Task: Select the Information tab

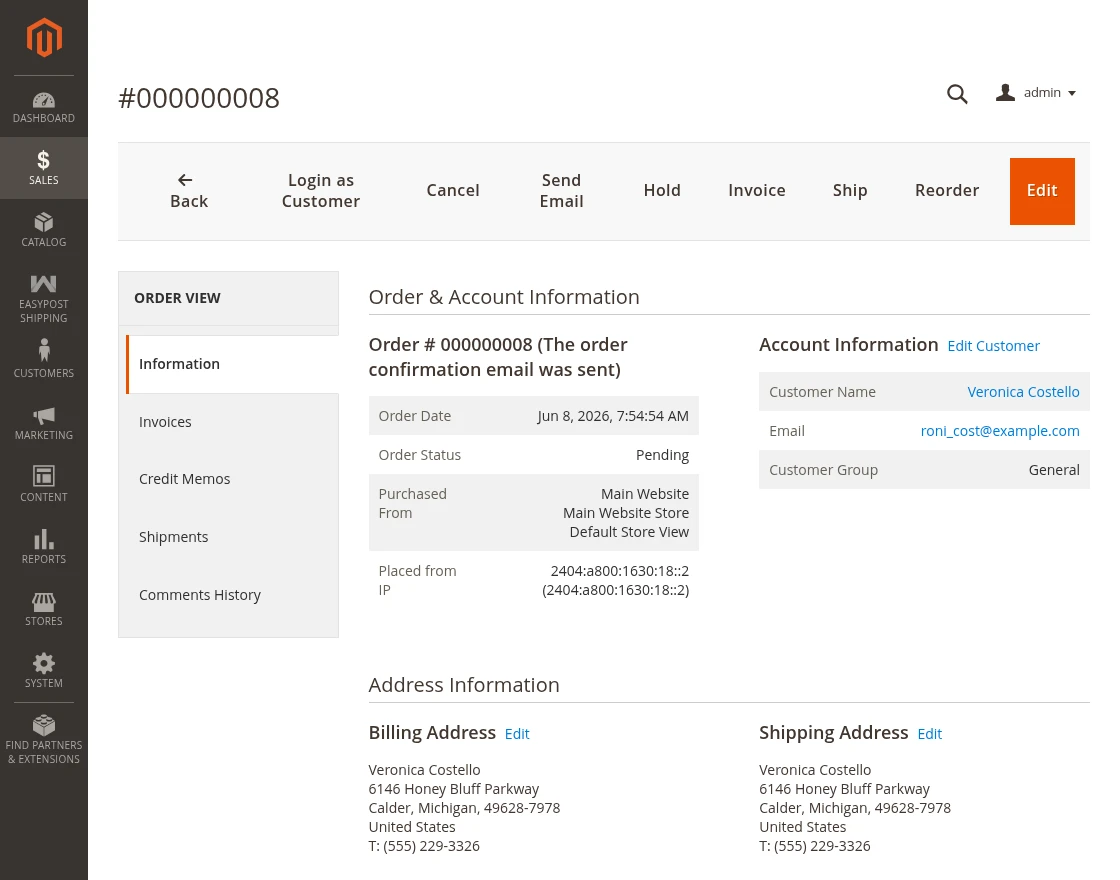Action: [232, 364]
